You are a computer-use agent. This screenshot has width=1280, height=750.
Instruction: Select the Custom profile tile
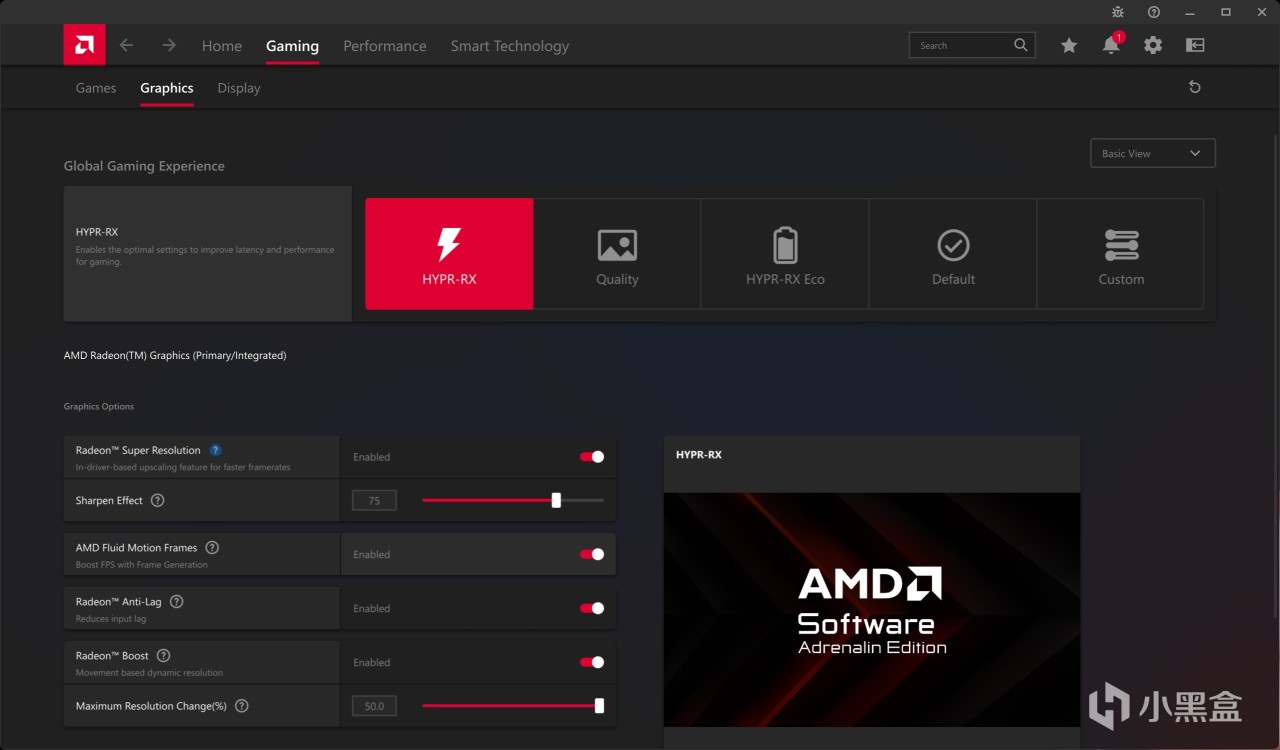point(1121,254)
